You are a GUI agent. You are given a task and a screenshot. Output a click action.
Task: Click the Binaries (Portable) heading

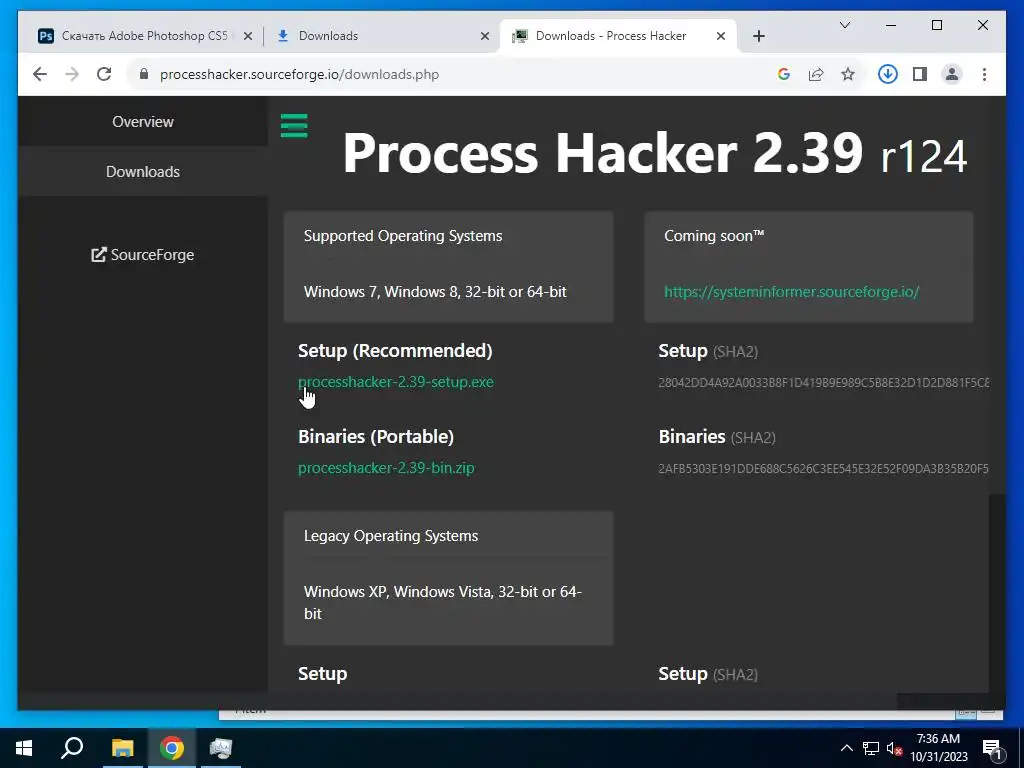[x=376, y=436]
